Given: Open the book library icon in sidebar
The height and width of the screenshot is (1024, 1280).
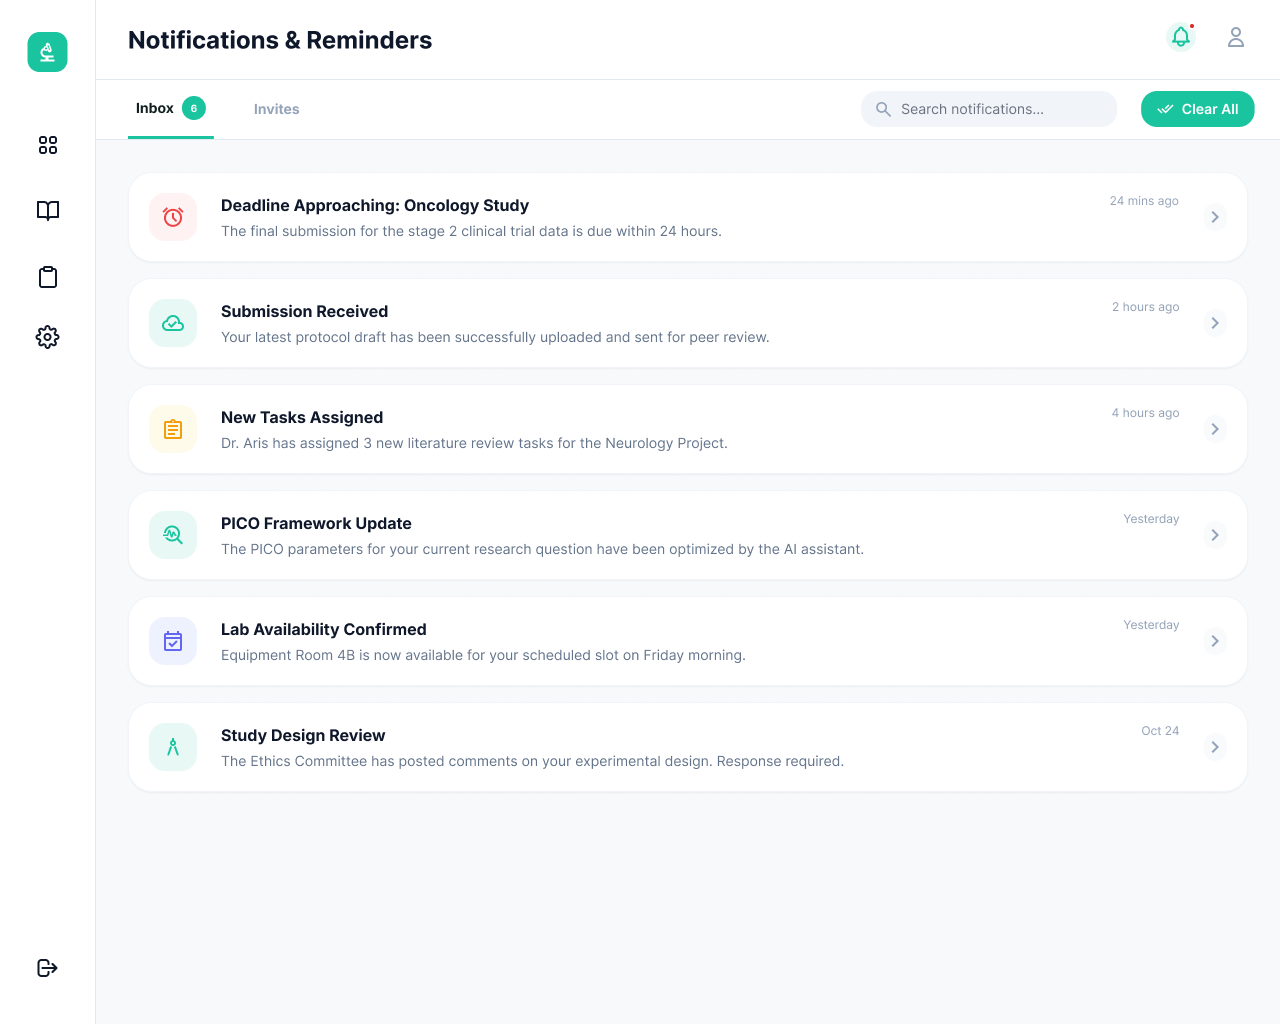Looking at the screenshot, I should 47,211.
